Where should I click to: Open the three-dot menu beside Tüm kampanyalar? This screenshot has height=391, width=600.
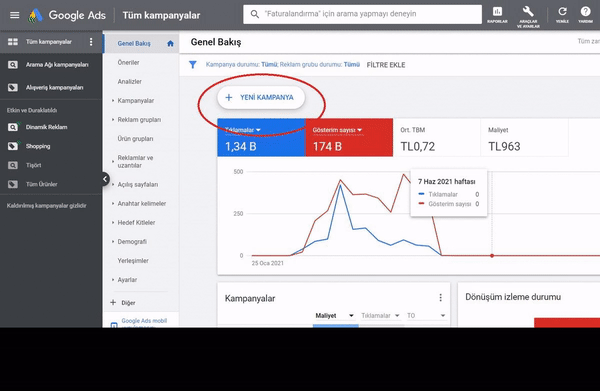[91, 42]
